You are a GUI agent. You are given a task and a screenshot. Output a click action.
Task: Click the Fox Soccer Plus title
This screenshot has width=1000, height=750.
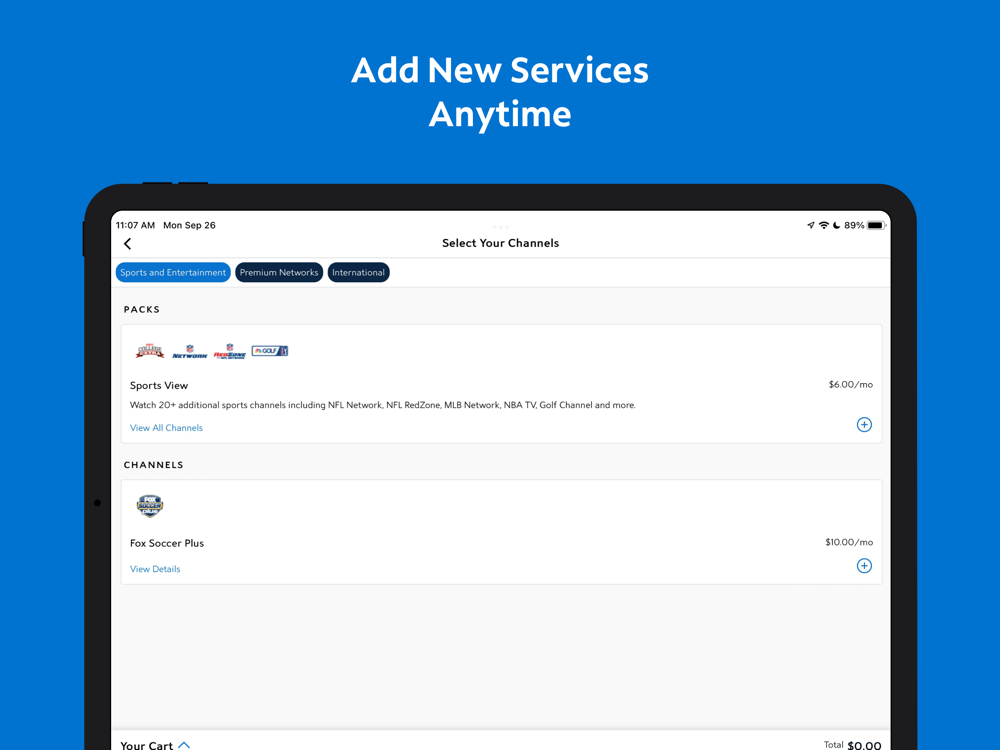(x=167, y=543)
